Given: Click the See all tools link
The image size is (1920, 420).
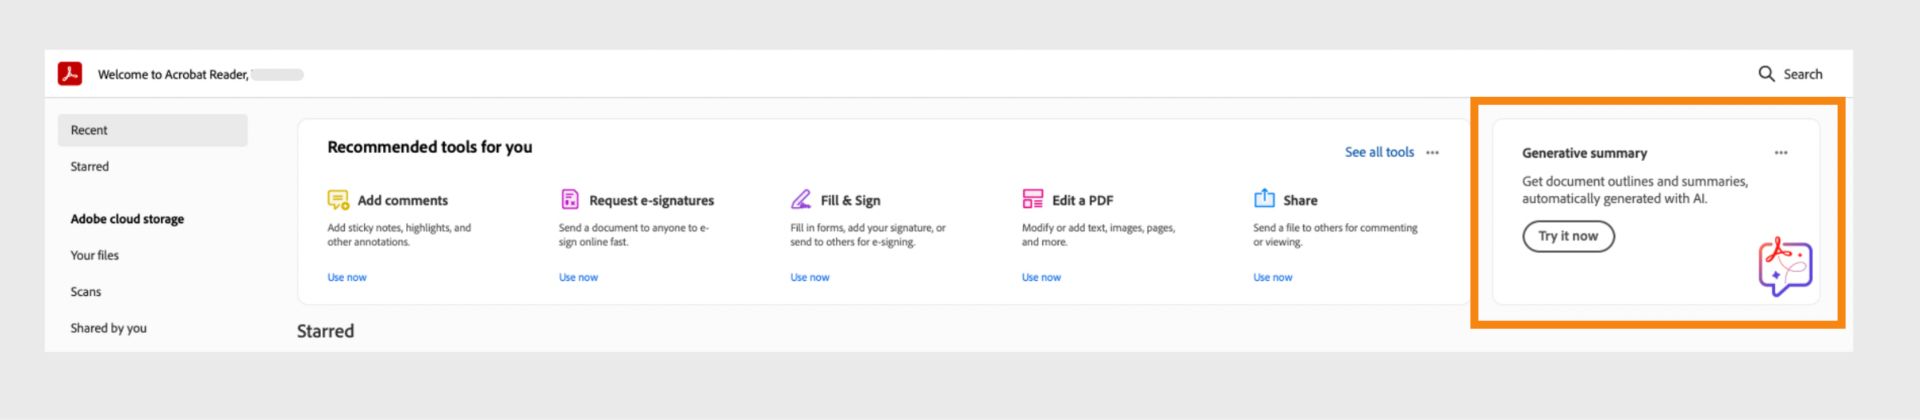Looking at the screenshot, I should [x=1379, y=152].
